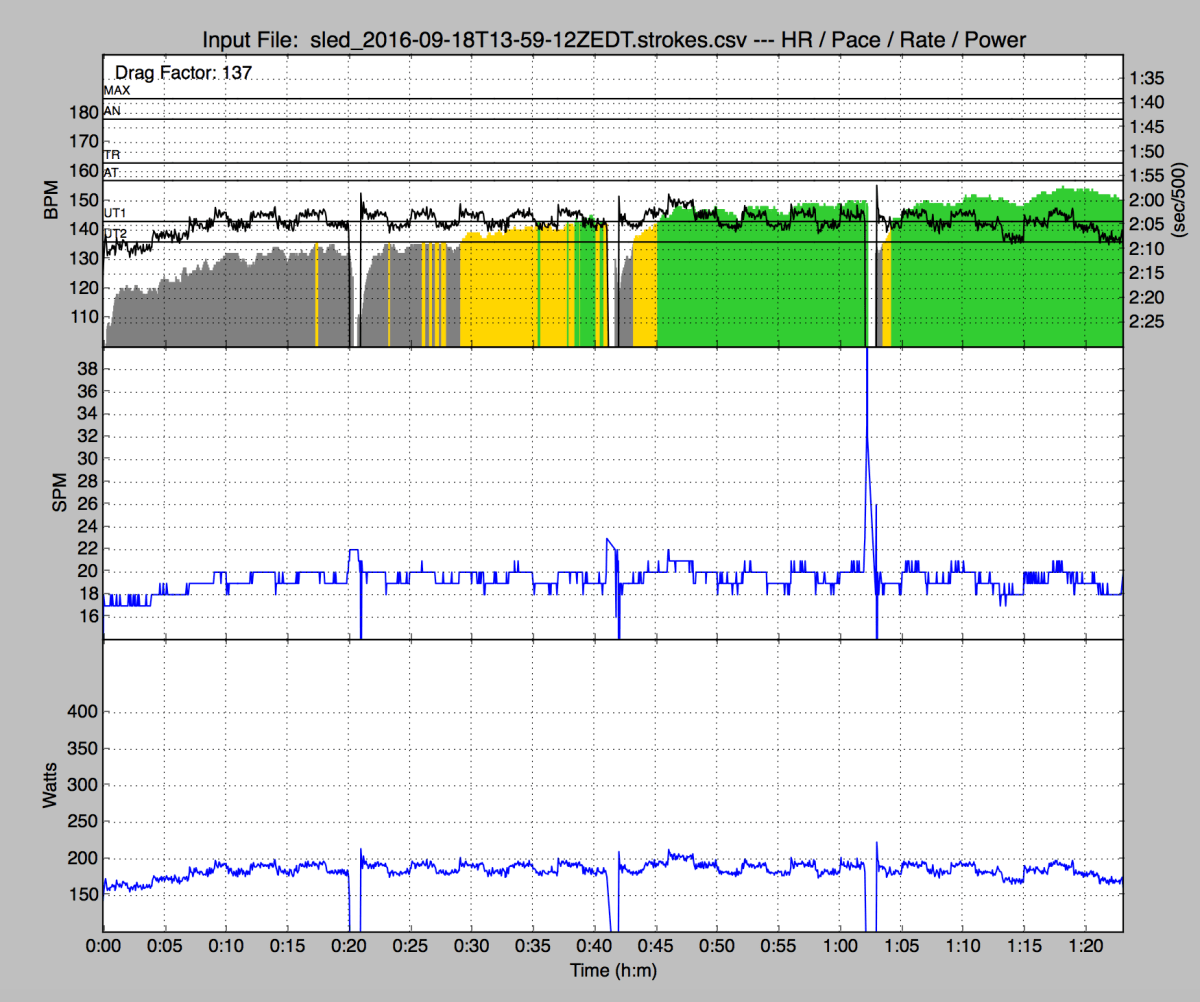Click the AT zone line label
This screenshot has height=1002, width=1200.
coord(112,173)
